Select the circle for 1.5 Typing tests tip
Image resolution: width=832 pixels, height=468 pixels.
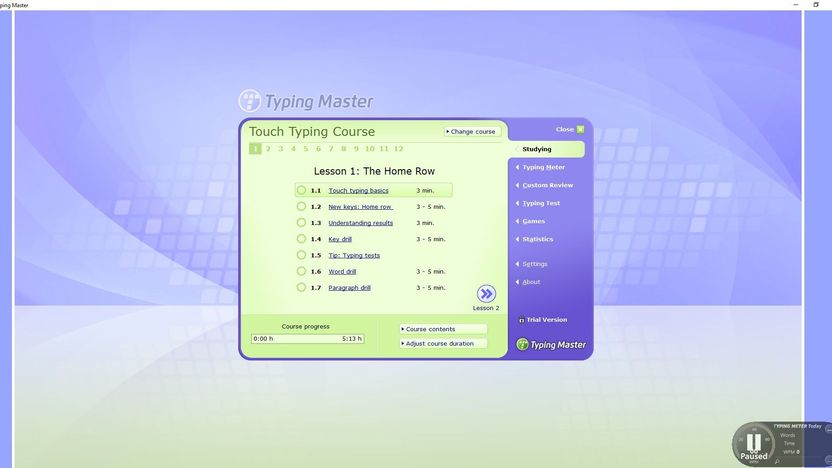pos(301,255)
